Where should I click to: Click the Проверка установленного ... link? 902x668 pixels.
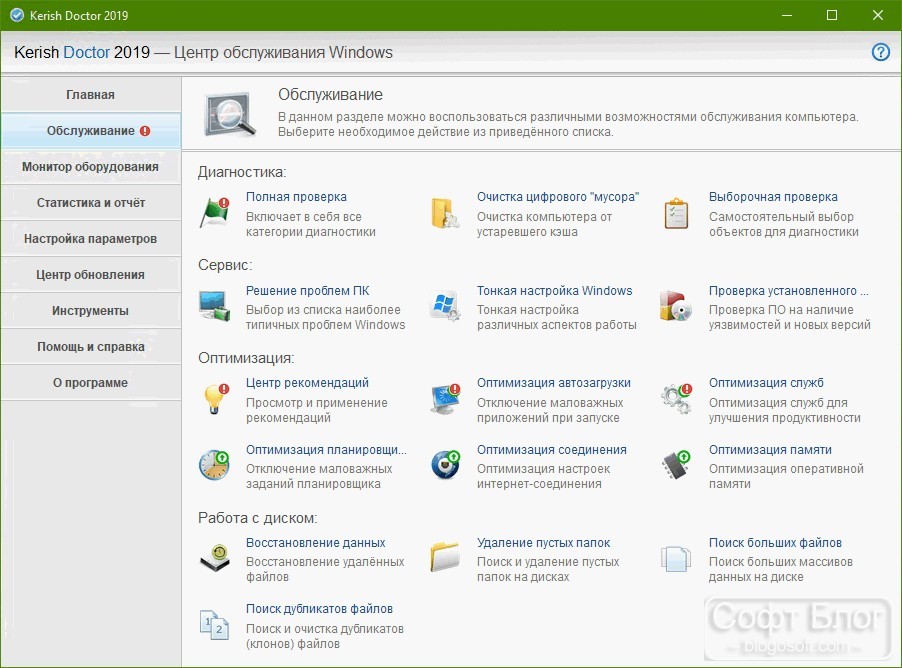[x=789, y=291]
